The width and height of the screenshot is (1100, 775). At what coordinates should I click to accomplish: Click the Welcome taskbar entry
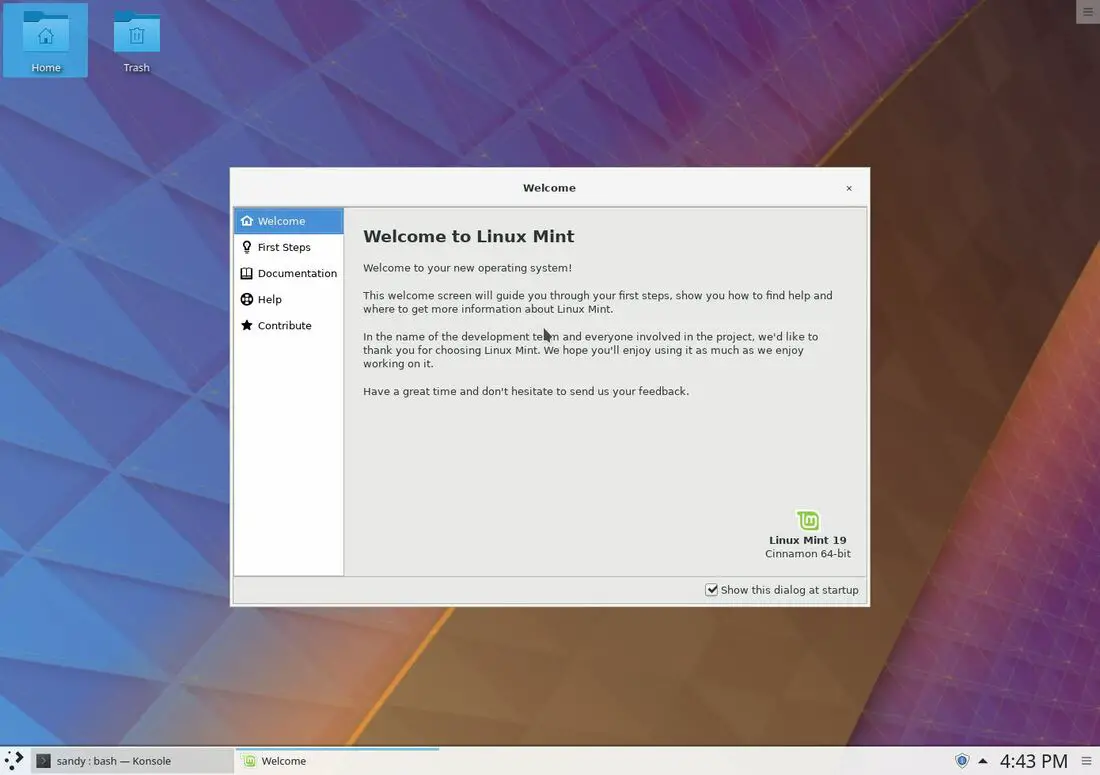337,761
